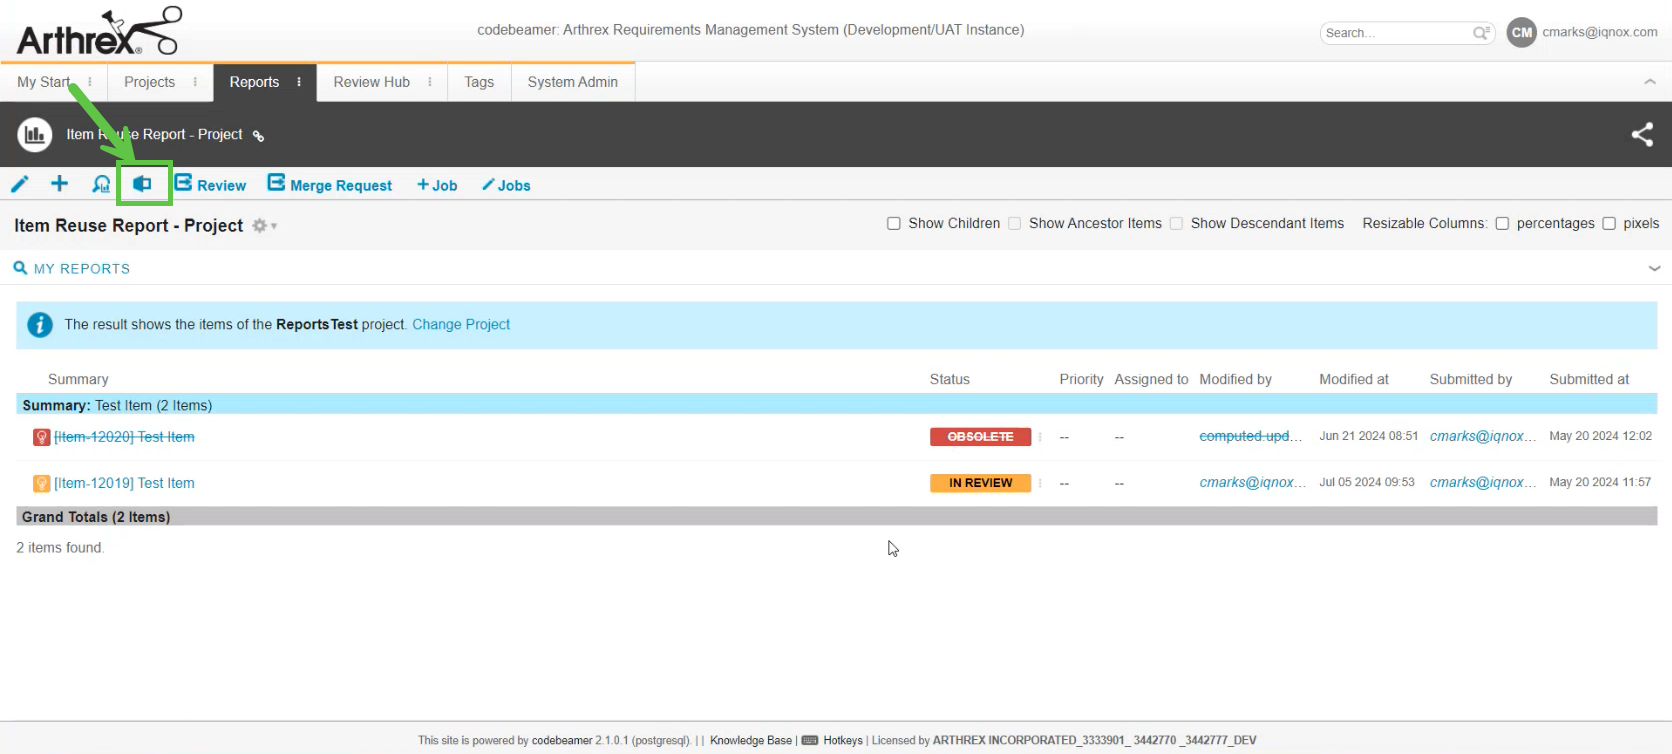Check the pixels resizable columns checkbox

click(1609, 224)
